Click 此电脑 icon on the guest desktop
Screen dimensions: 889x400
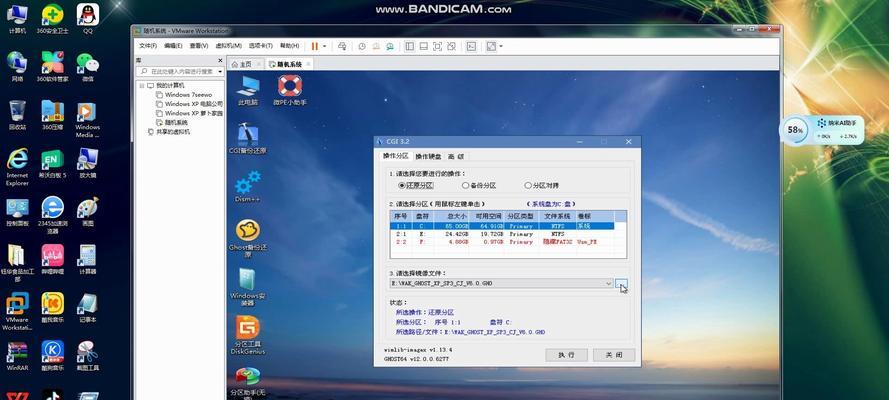(x=248, y=90)
